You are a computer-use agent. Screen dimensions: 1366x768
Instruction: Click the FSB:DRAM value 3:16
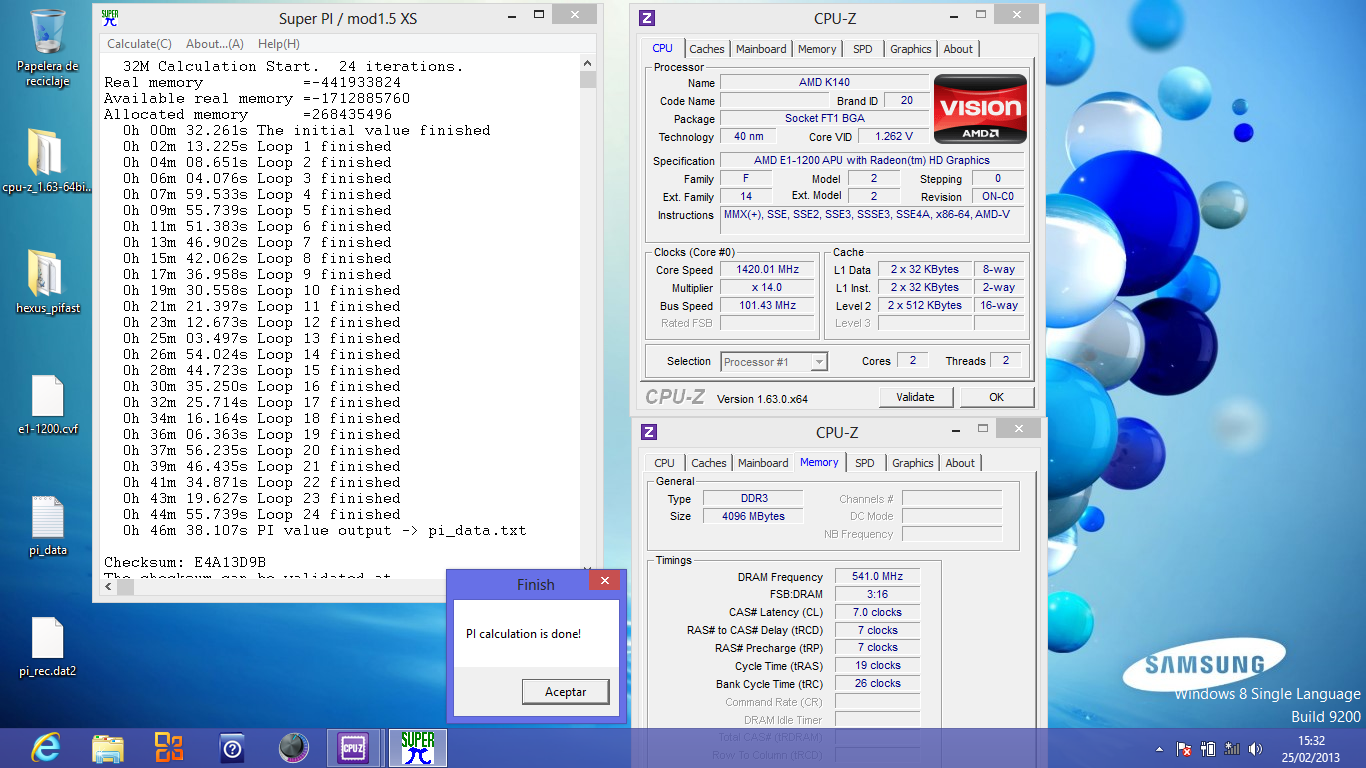coord(877,594)
